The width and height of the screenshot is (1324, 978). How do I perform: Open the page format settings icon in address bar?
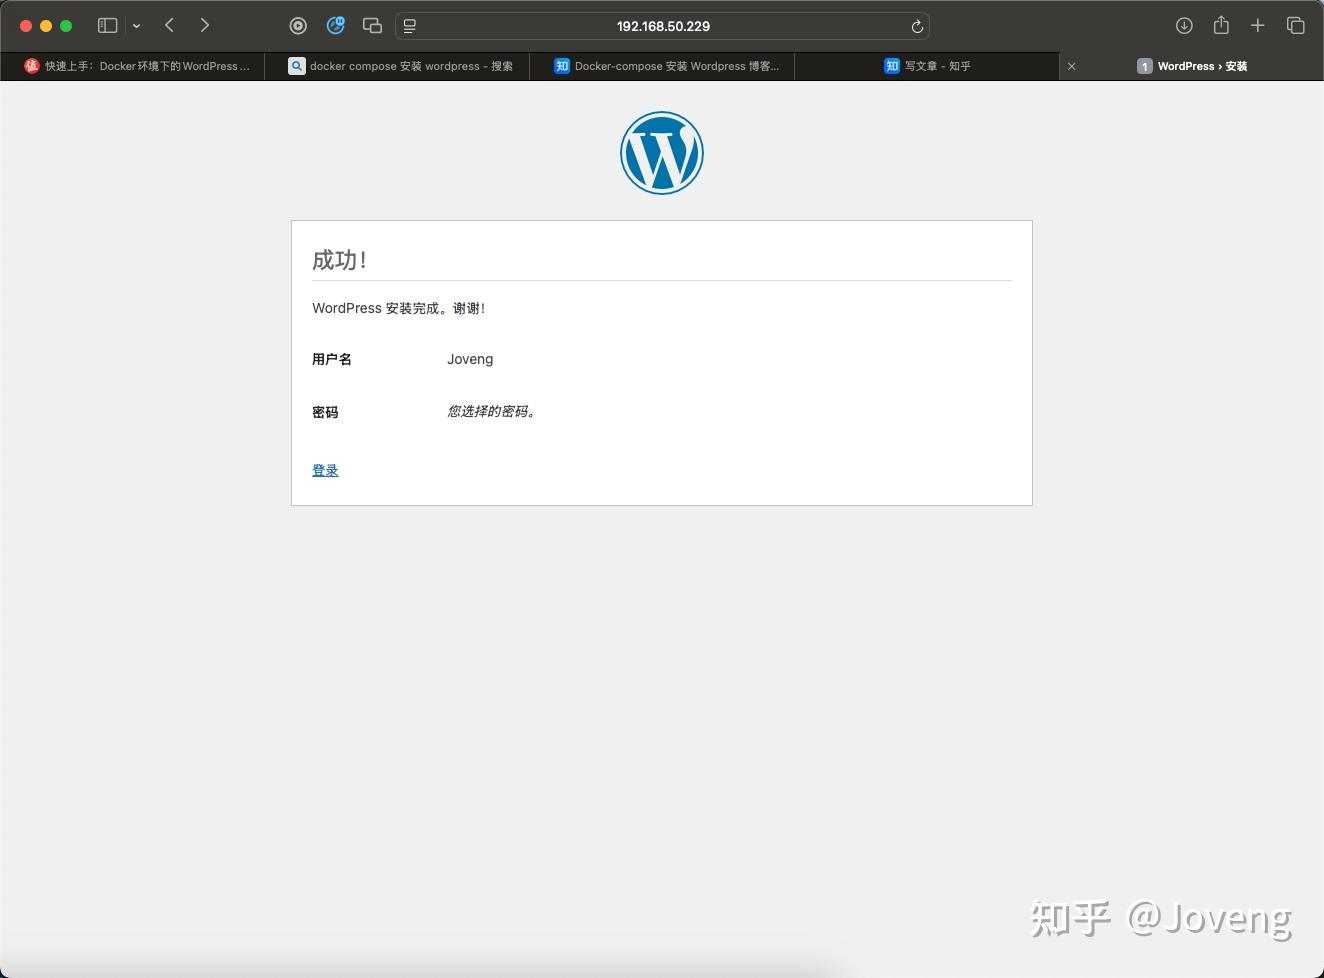[409, 26]
